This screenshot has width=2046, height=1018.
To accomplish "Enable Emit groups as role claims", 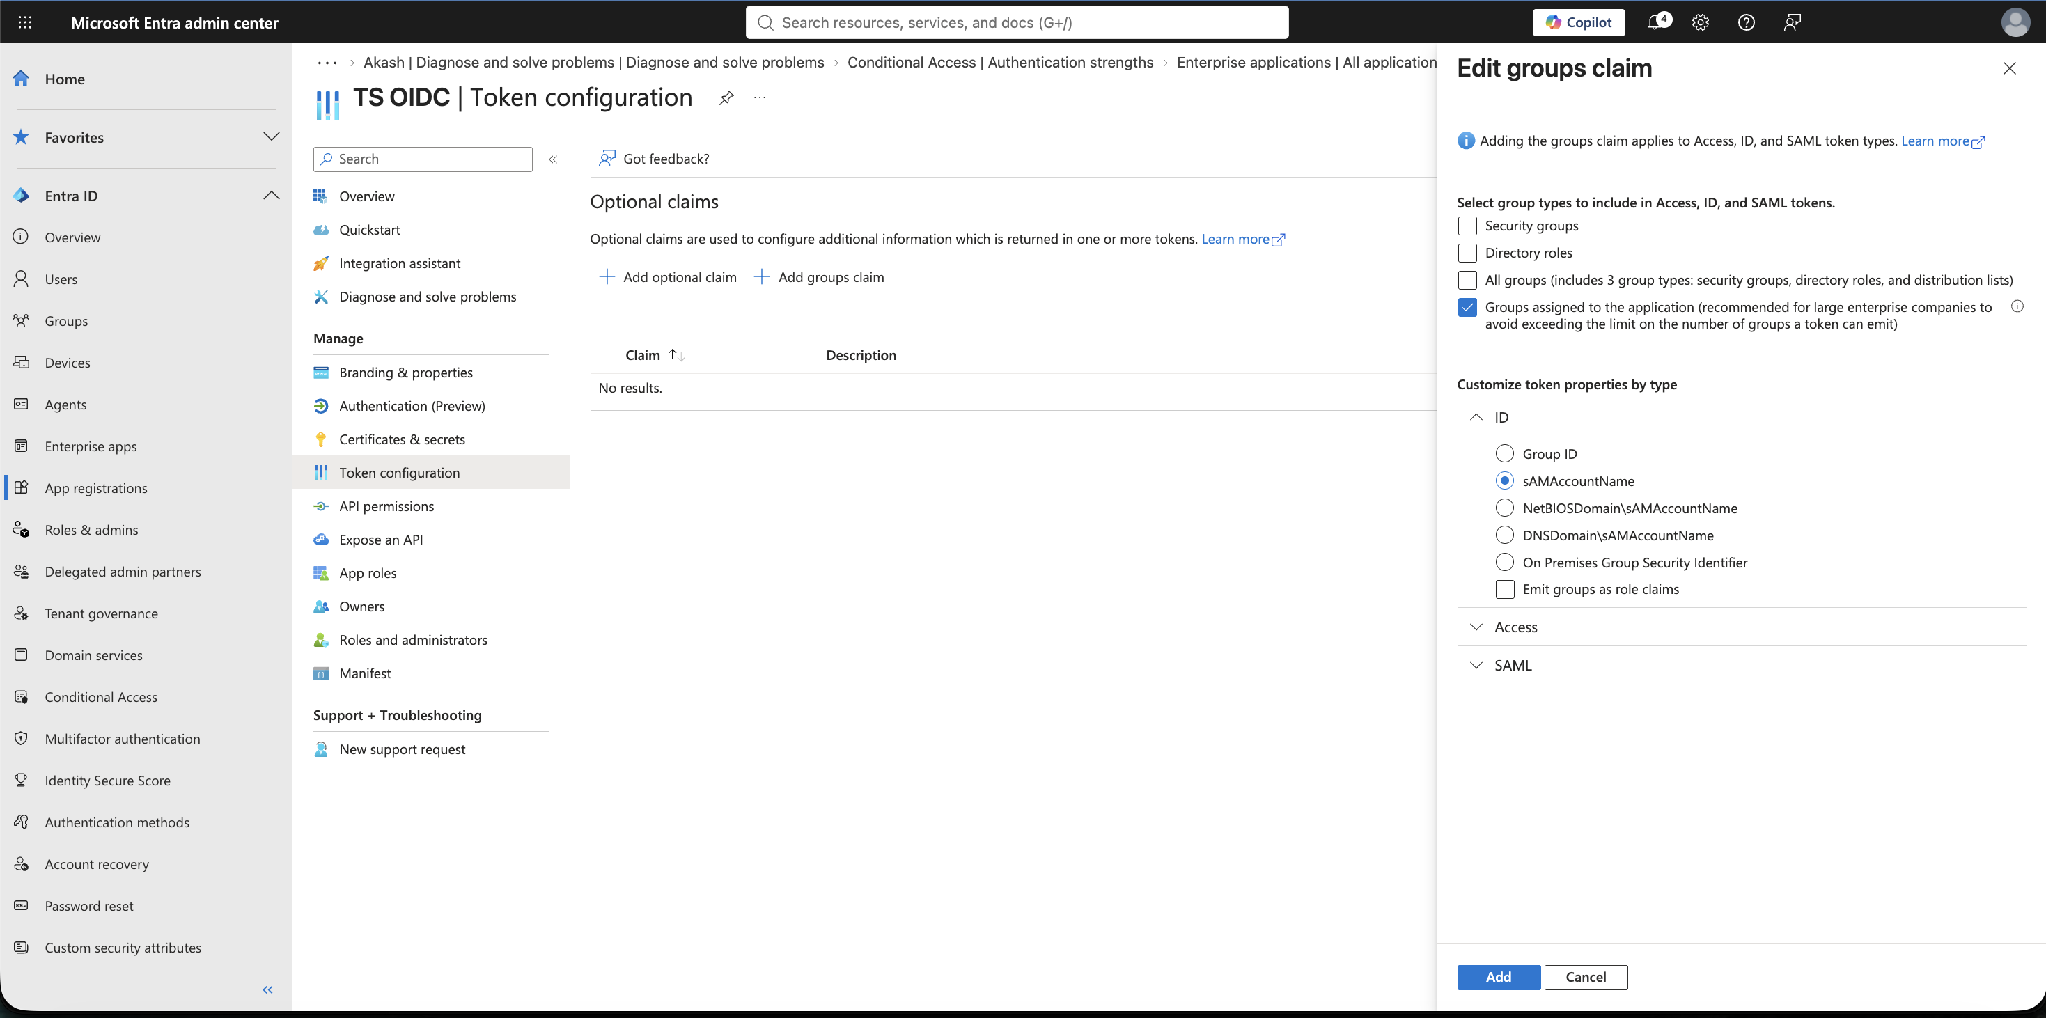I will tap(1505, 589).
